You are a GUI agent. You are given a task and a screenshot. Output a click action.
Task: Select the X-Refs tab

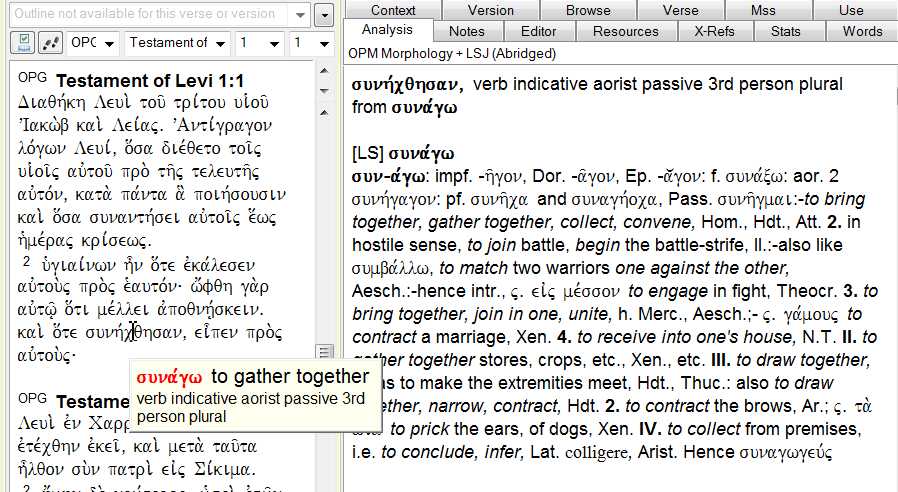pyautogui.click(x=714, y=31)
